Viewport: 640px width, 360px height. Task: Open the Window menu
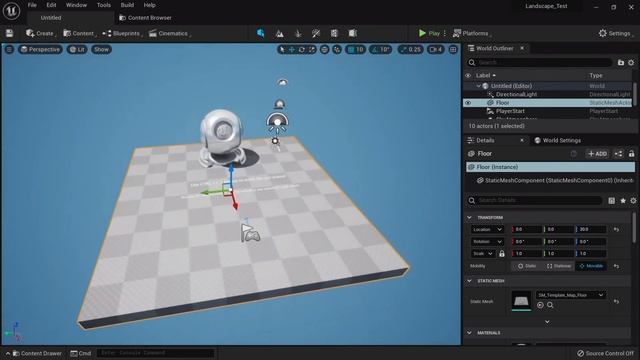(76, 5)
